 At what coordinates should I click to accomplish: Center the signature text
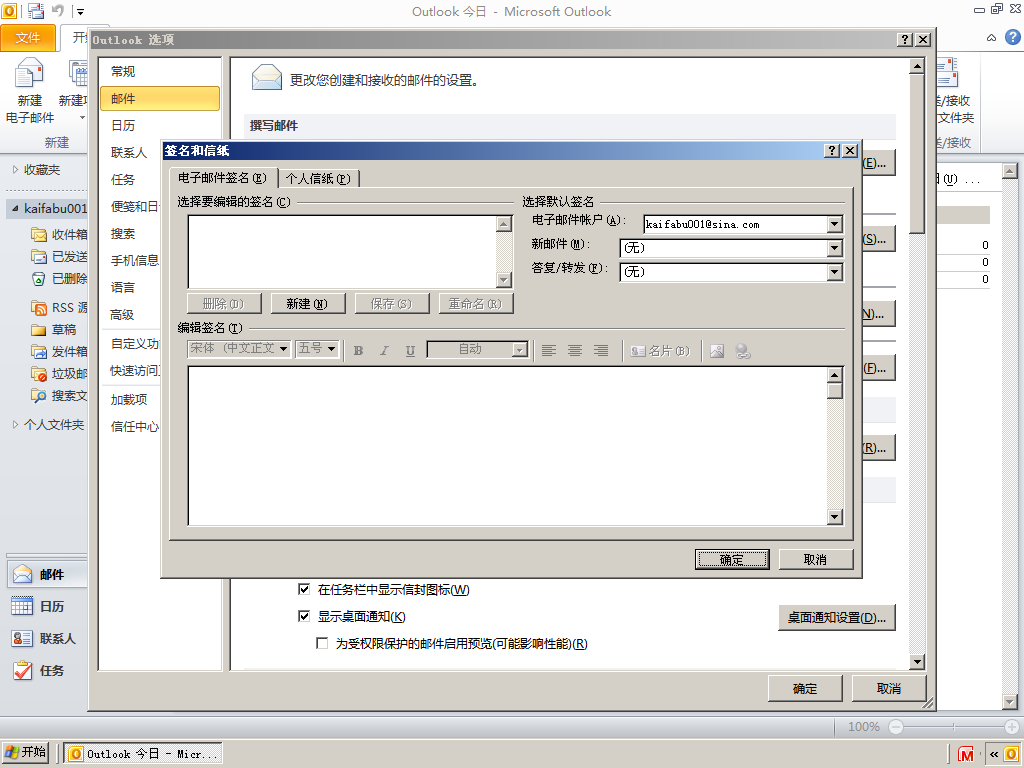click(x=575, y=351)
